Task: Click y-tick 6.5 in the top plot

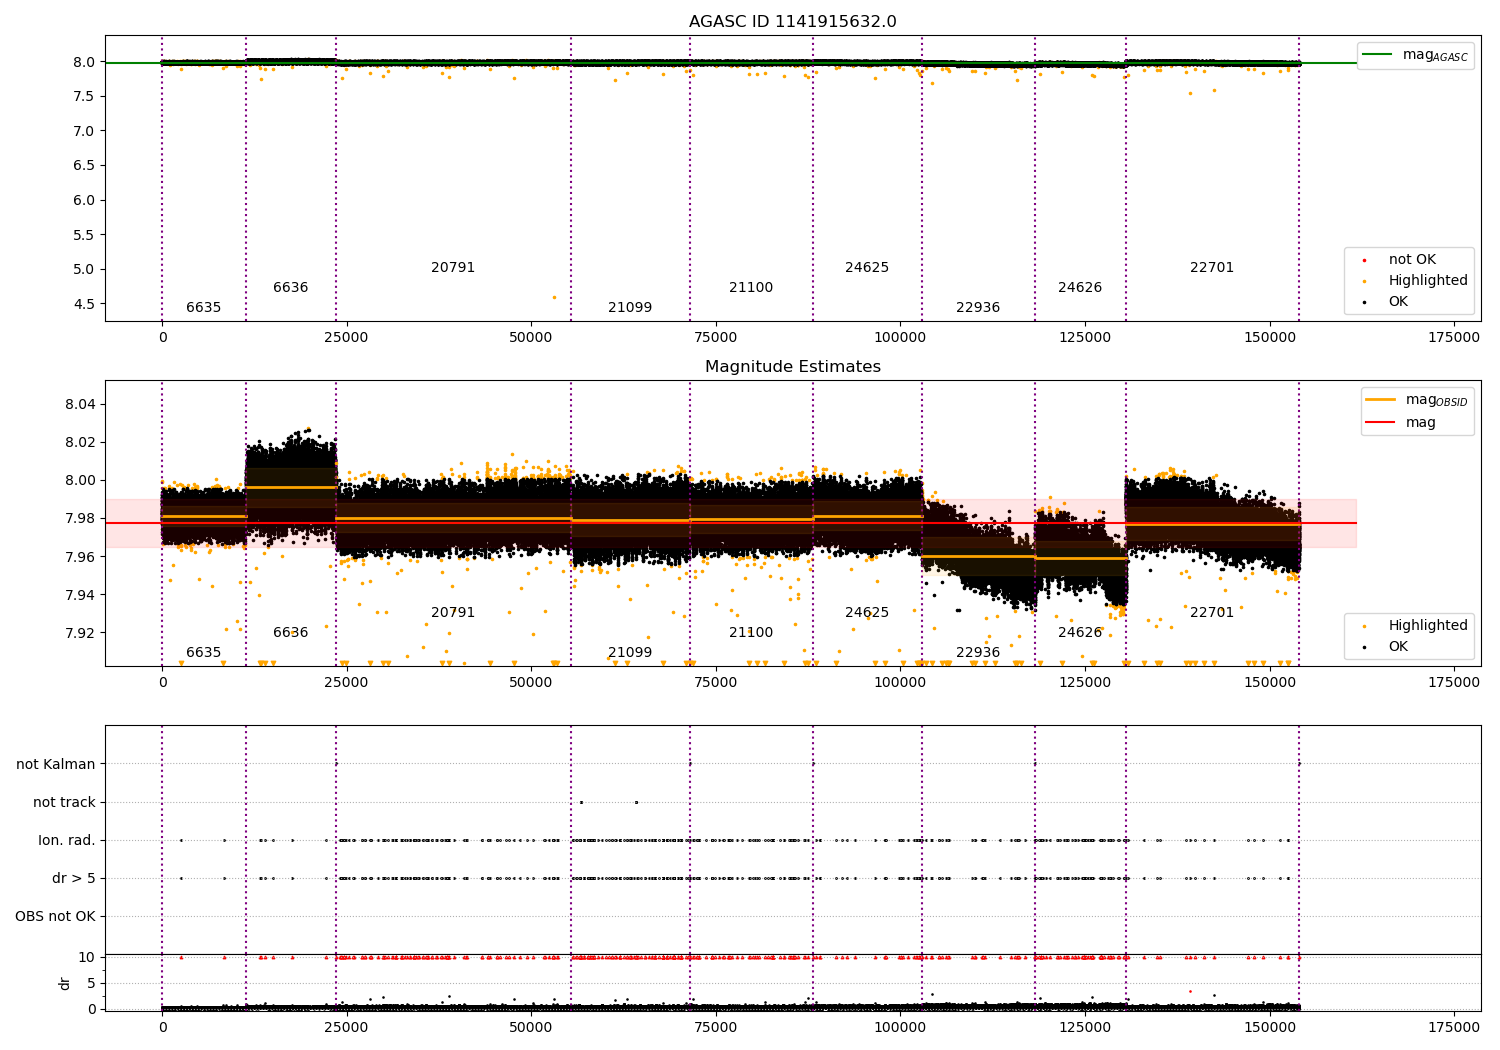Action: [84, 166]
